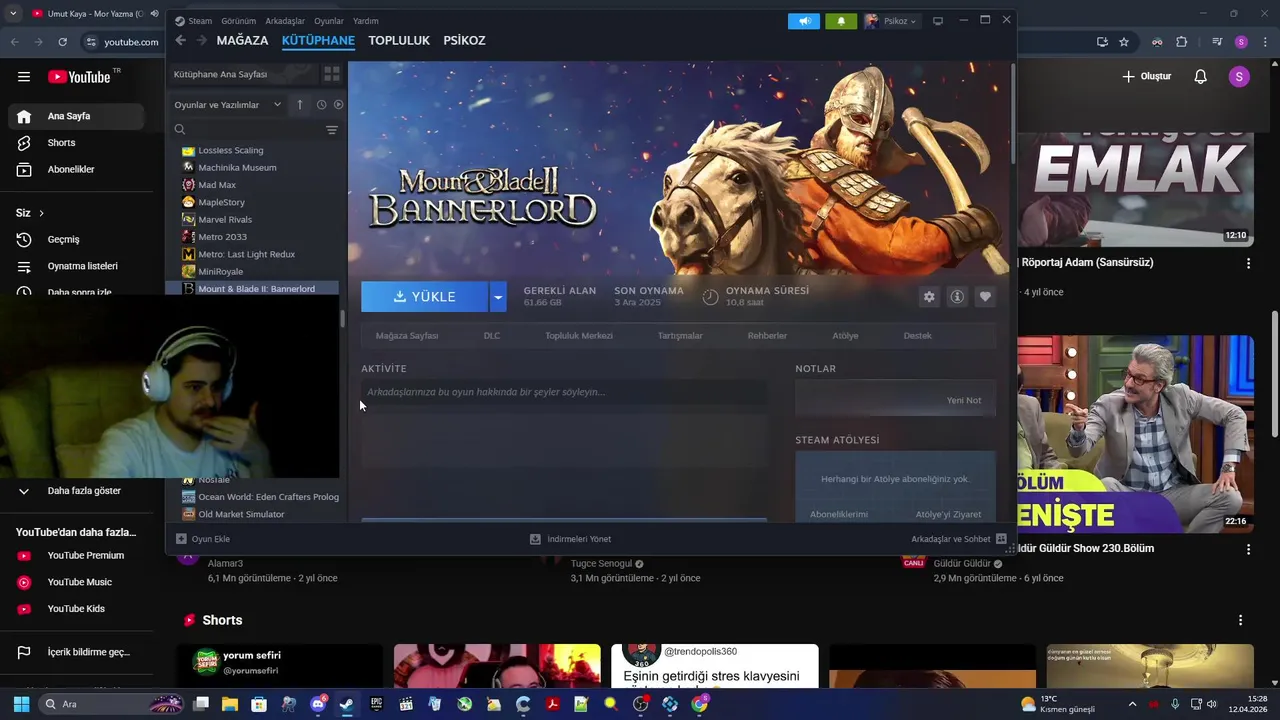Open Chrome tab search dropdown arrow

(x=12, y=13)
